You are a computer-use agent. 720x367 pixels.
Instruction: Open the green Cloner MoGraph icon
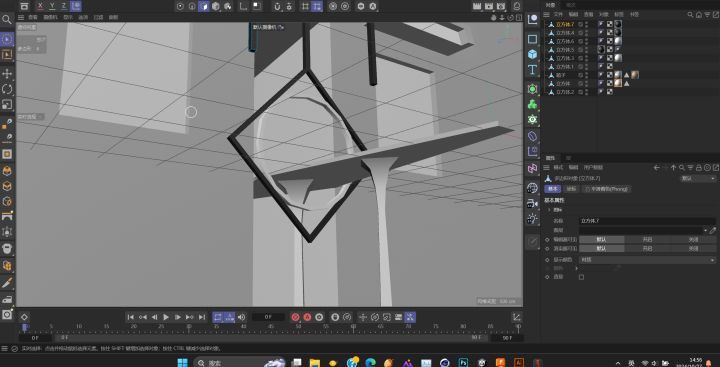pos(532,104)
